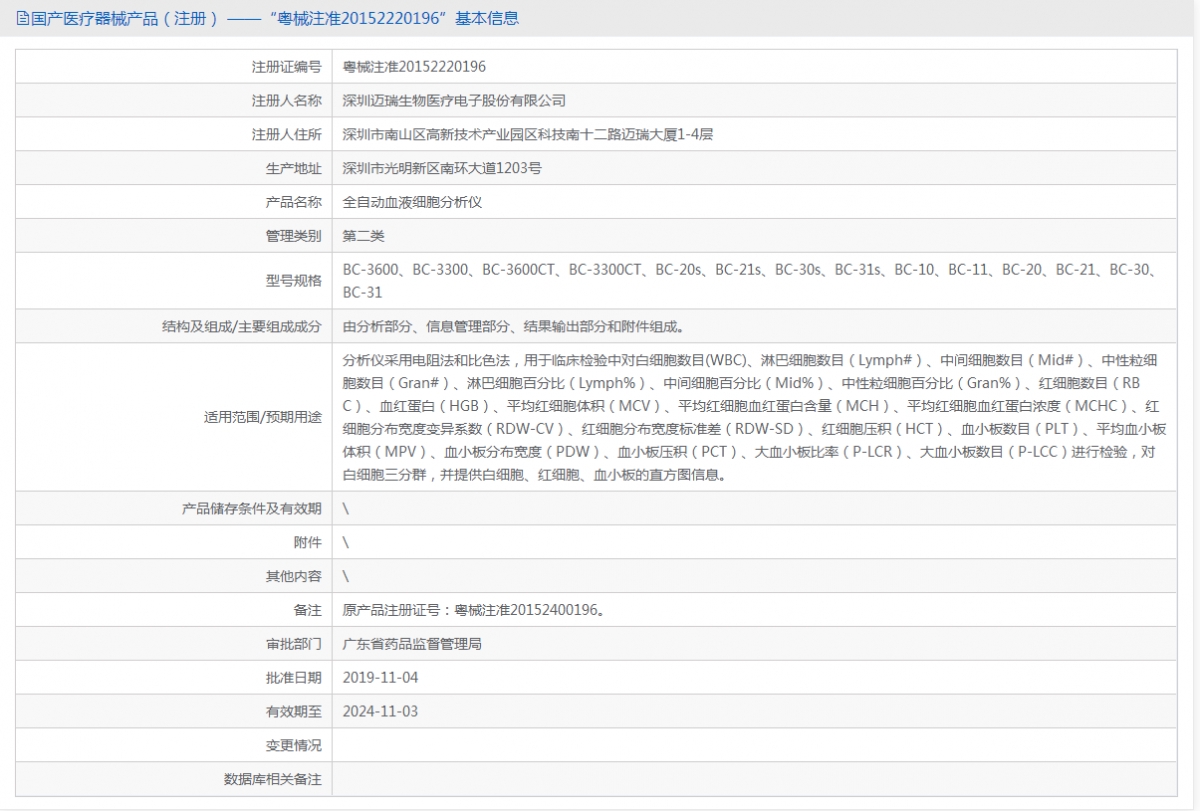The image size is (1200, 811).
Task: Select the intended use paragraph starting 分析仪采用电阻法
Action: (754, 417)
